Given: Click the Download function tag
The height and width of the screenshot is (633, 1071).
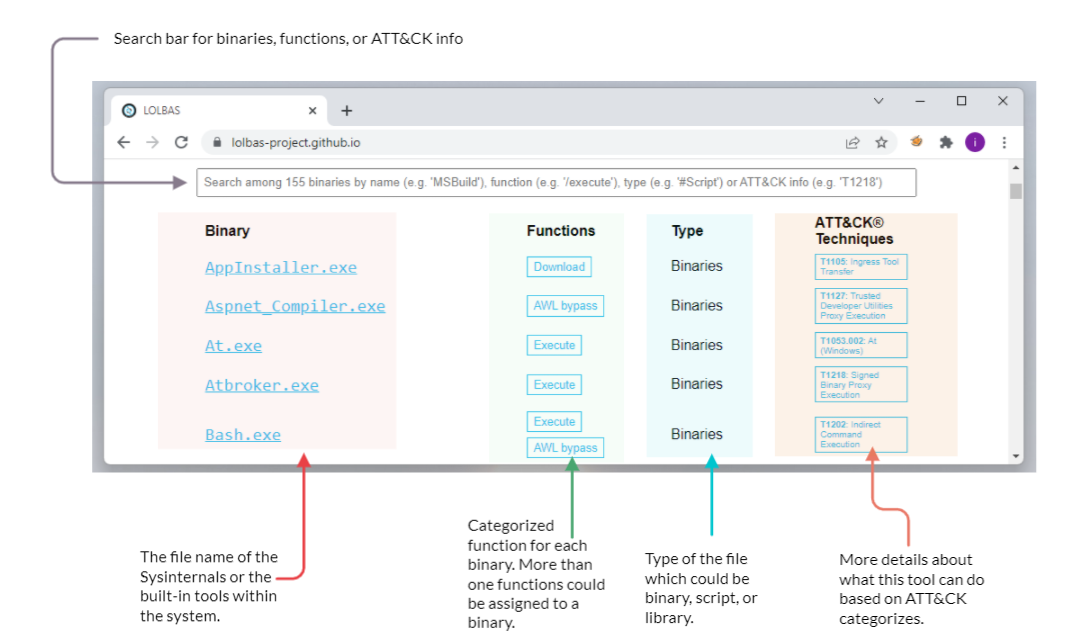Looking at the screenshot, I should point(559,267).
